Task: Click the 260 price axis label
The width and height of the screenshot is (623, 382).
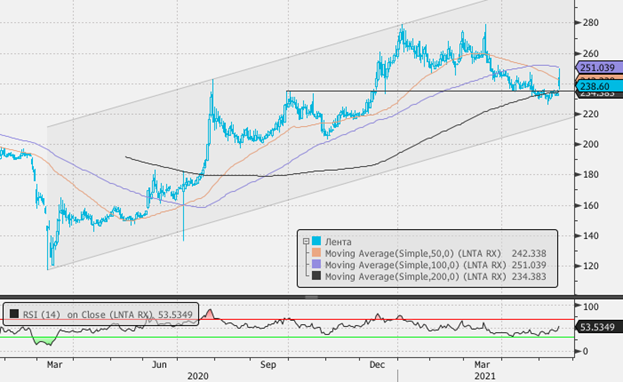Action: 591,53
